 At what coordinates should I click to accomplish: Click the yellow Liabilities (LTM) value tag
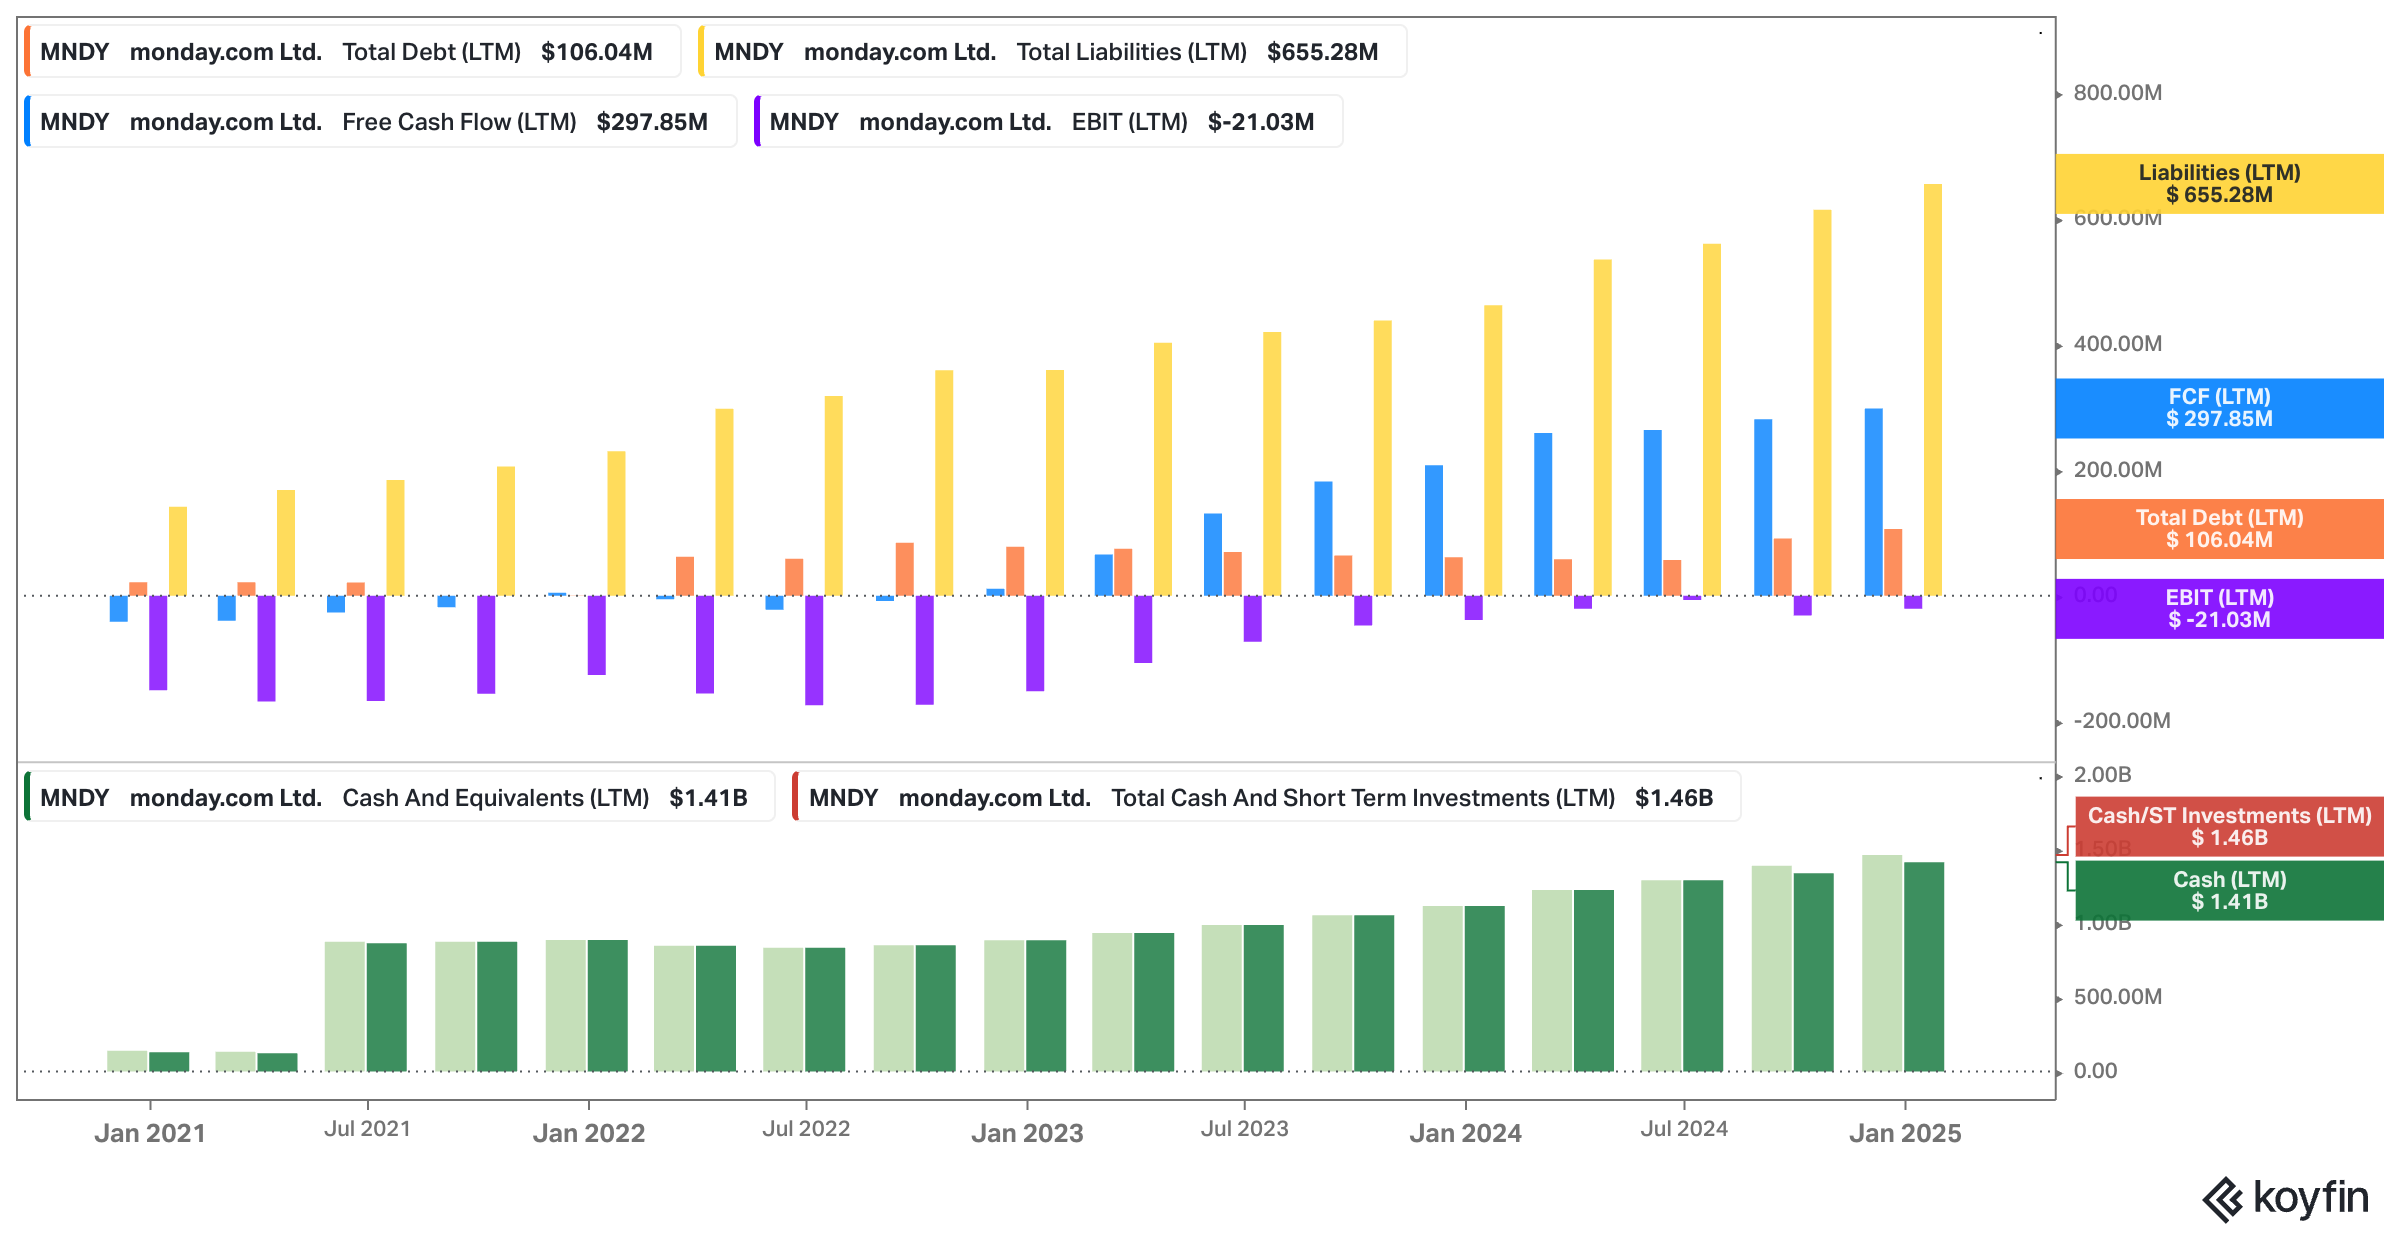tap(2219, 184)
